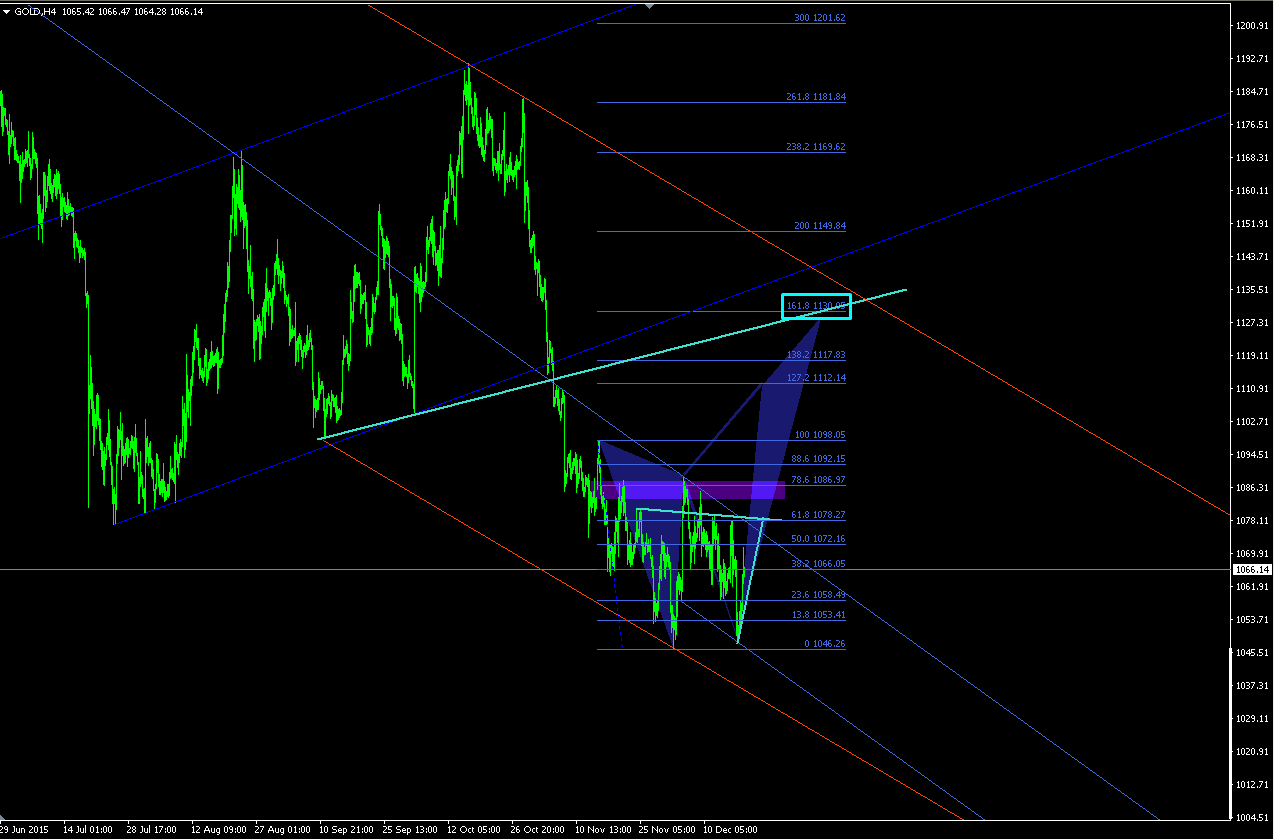Viewport: 1274px width, 839px height.
Task: Click the 28 Jul 17:00 time label
Action: [153, 830]
